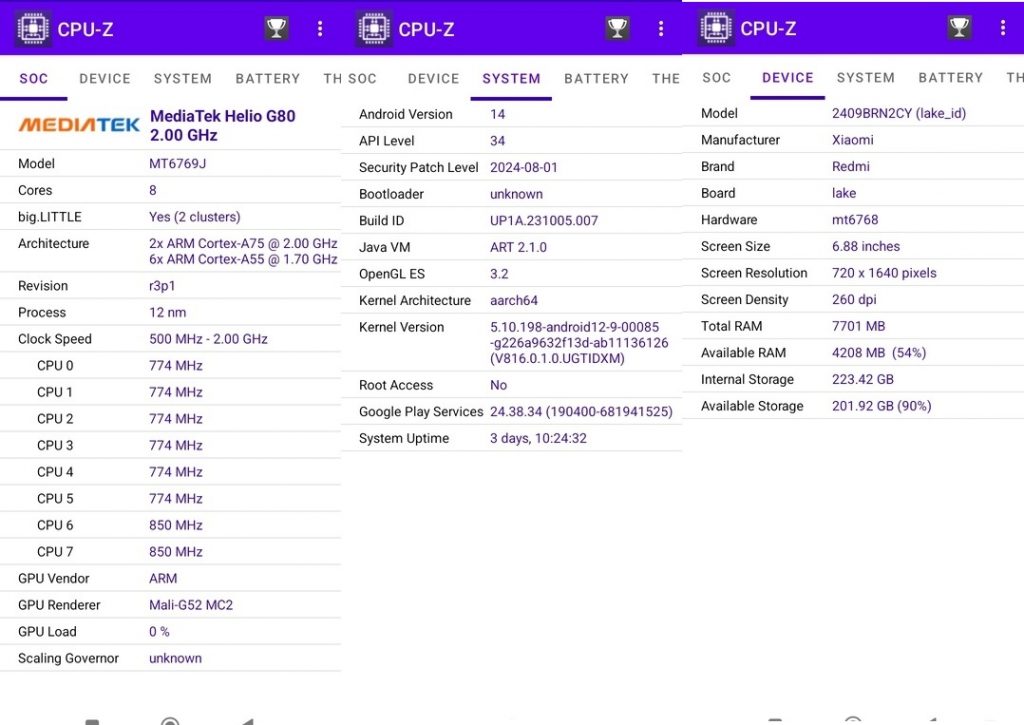Tap the CPU-Z app logo in right panel
Image resolution: width=1024 pixels, height=725 pixels.
[716, 28]
